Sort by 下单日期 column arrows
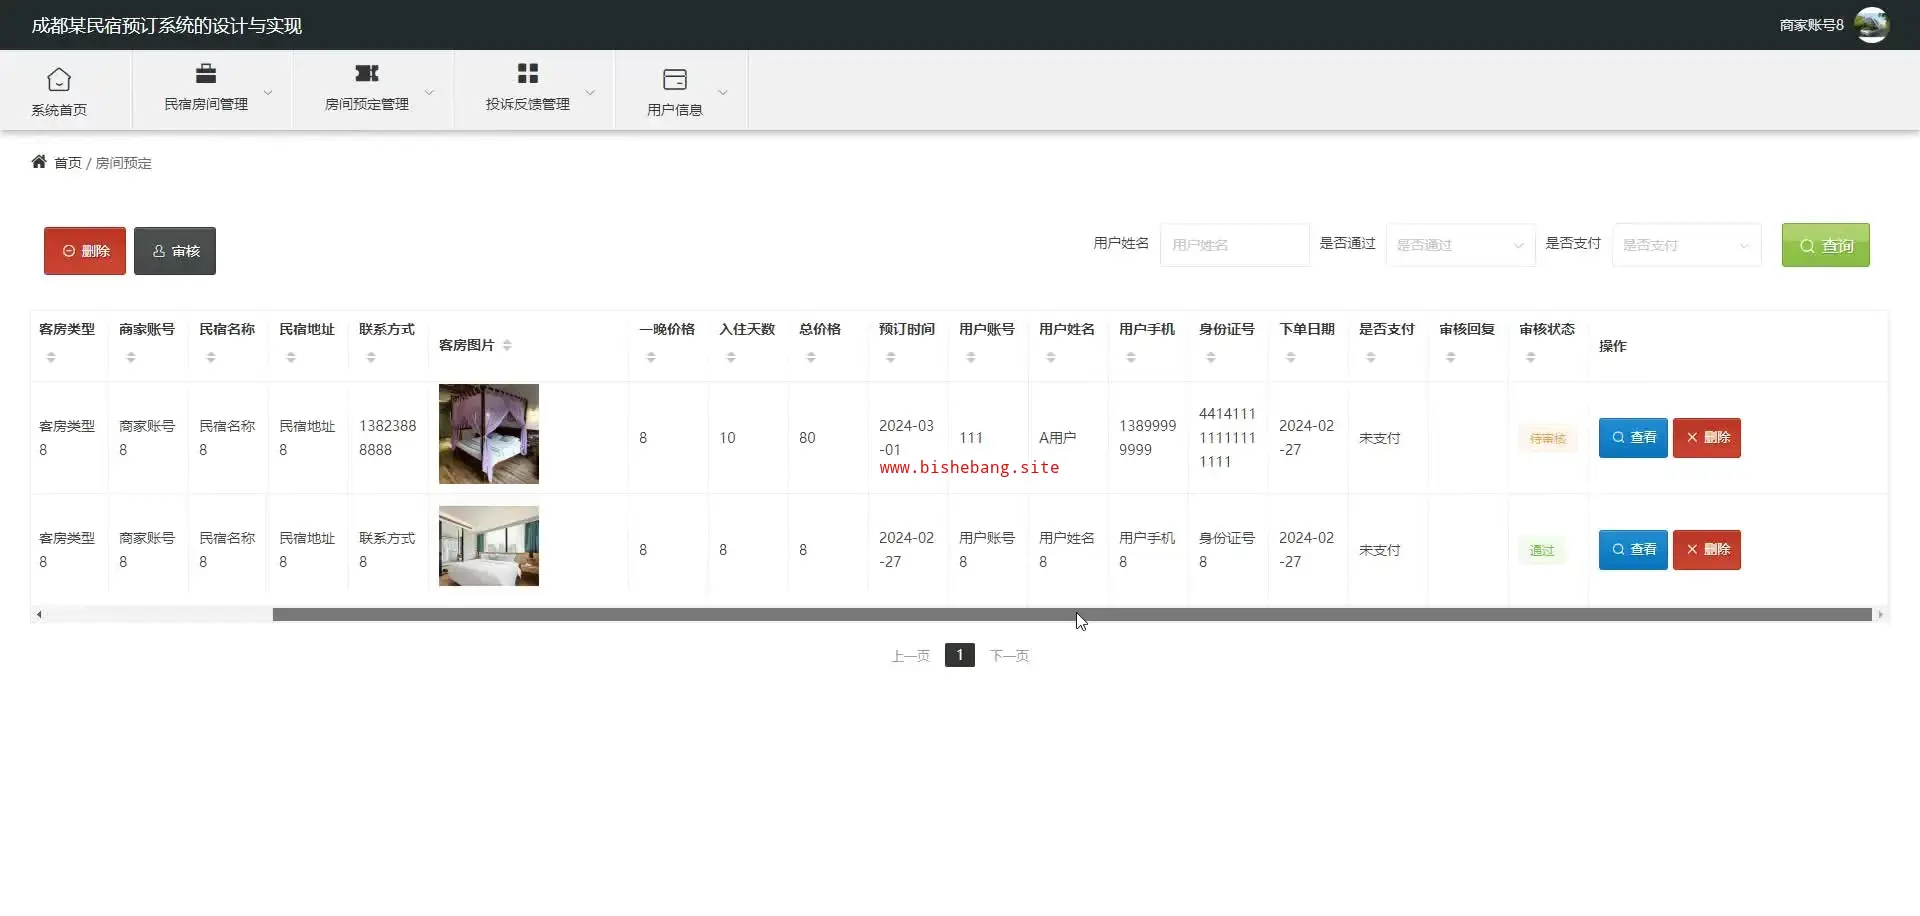Image resolution: width=1920 pixels, height=916 pixels. click(1291, 357)
